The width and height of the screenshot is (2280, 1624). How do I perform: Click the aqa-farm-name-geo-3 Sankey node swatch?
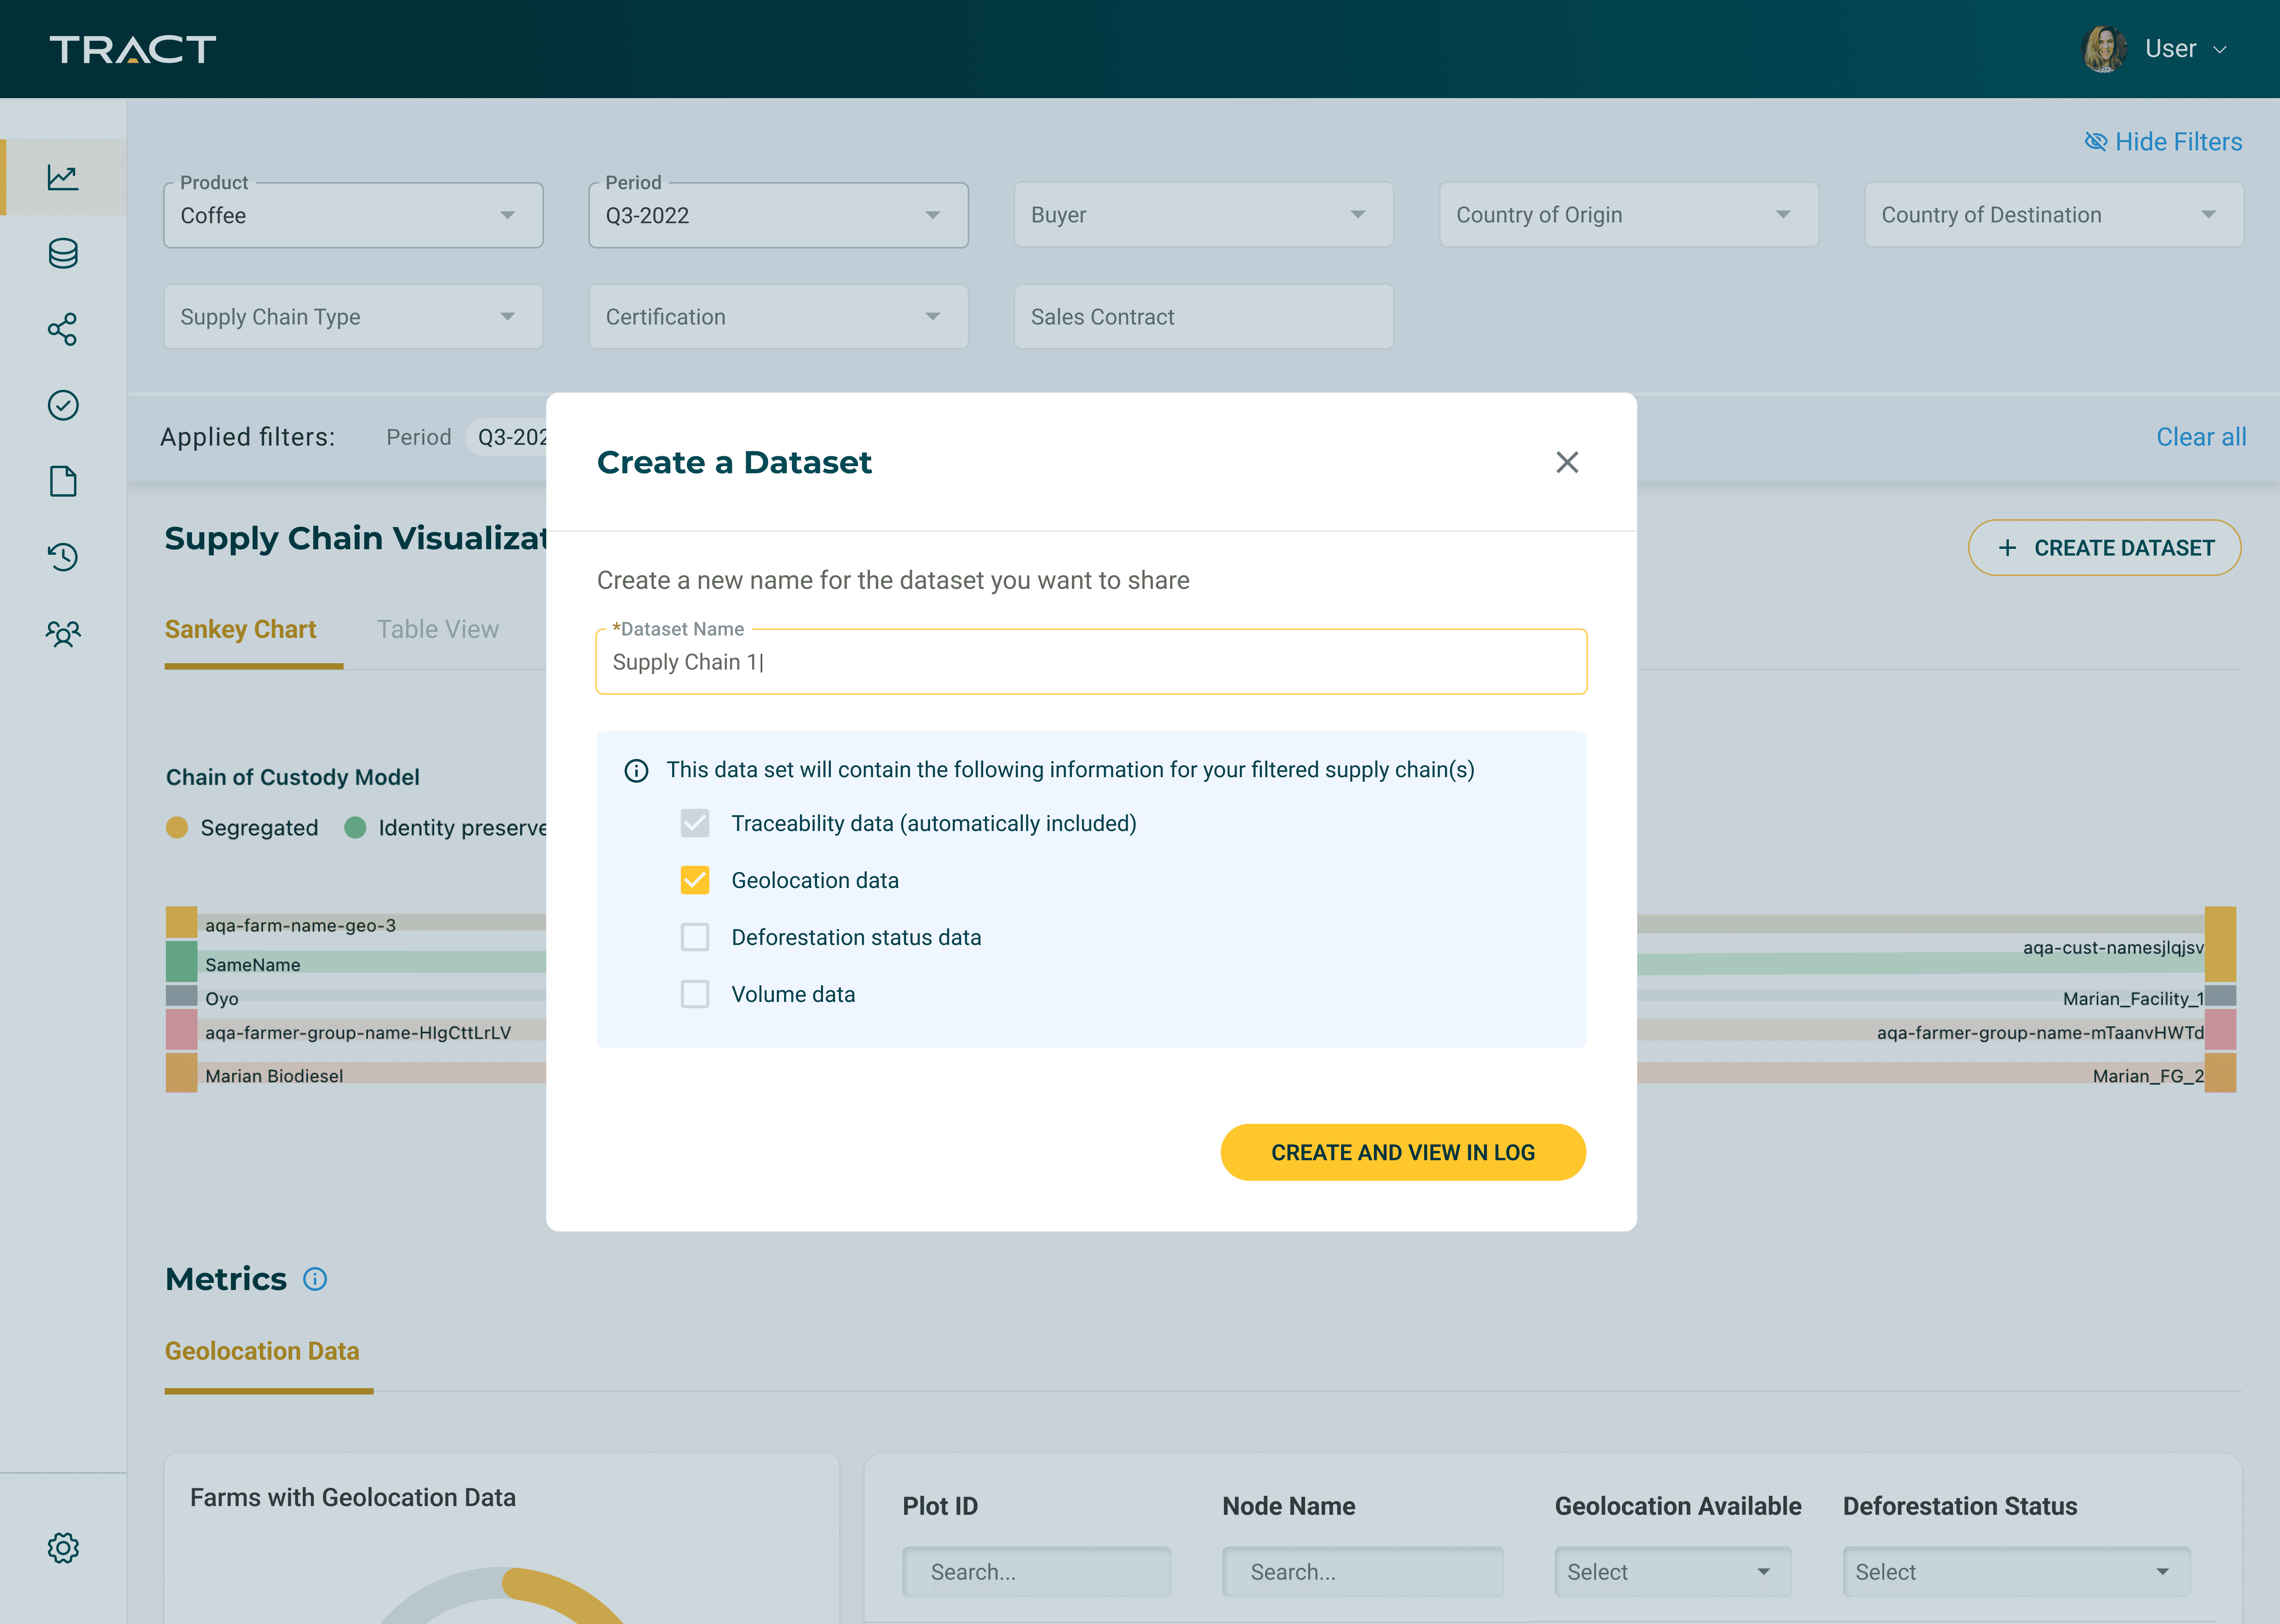(x=181, y=922)
